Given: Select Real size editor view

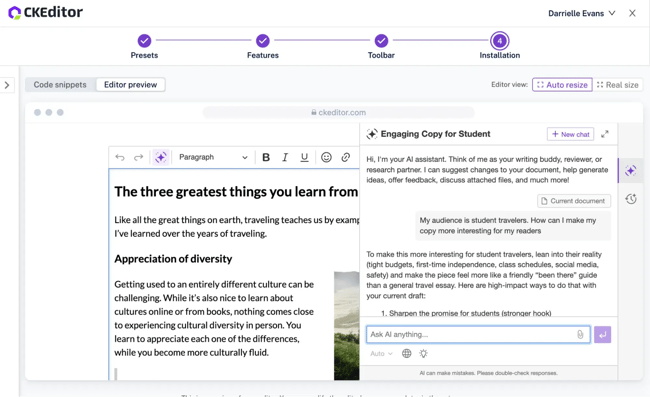Looking at the screenshot, I should [x=618, y=85].
